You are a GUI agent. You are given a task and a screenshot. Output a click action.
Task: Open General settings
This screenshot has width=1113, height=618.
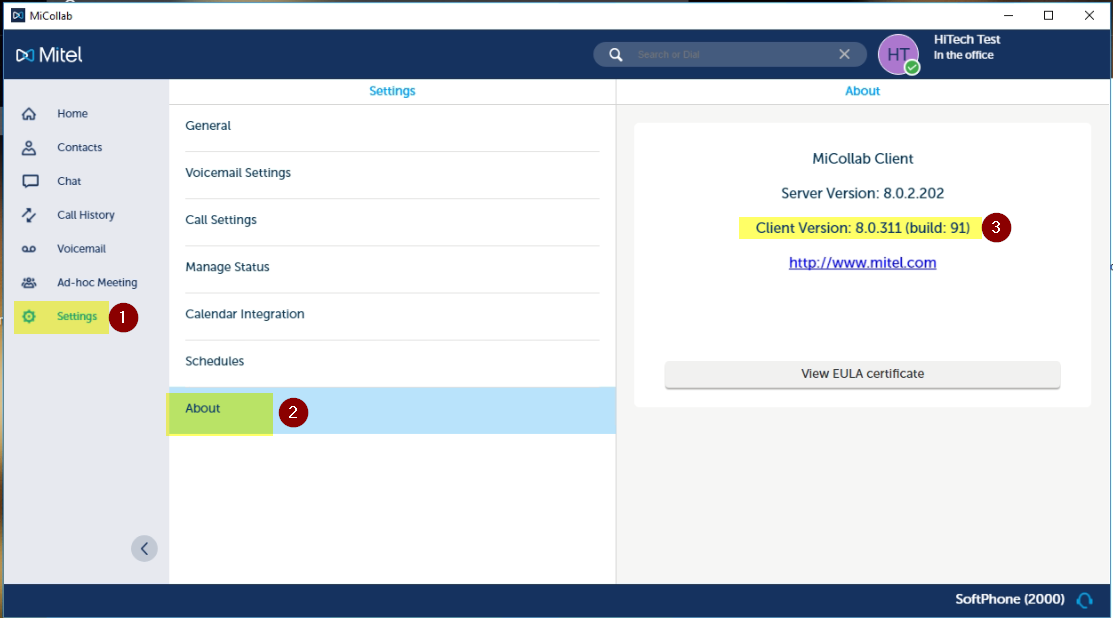coord(208,126)
